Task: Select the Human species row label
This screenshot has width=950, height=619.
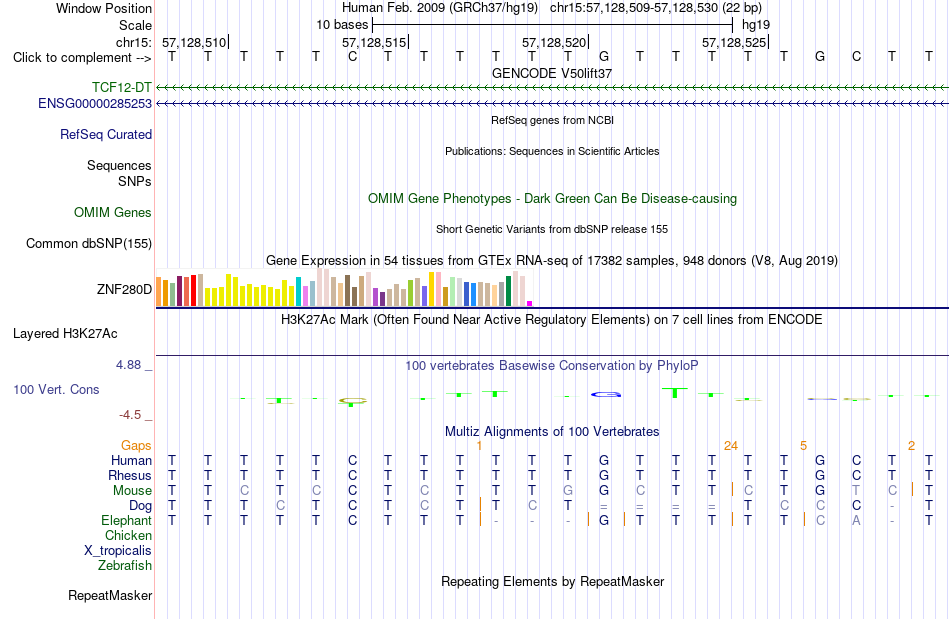Action: 131,461
